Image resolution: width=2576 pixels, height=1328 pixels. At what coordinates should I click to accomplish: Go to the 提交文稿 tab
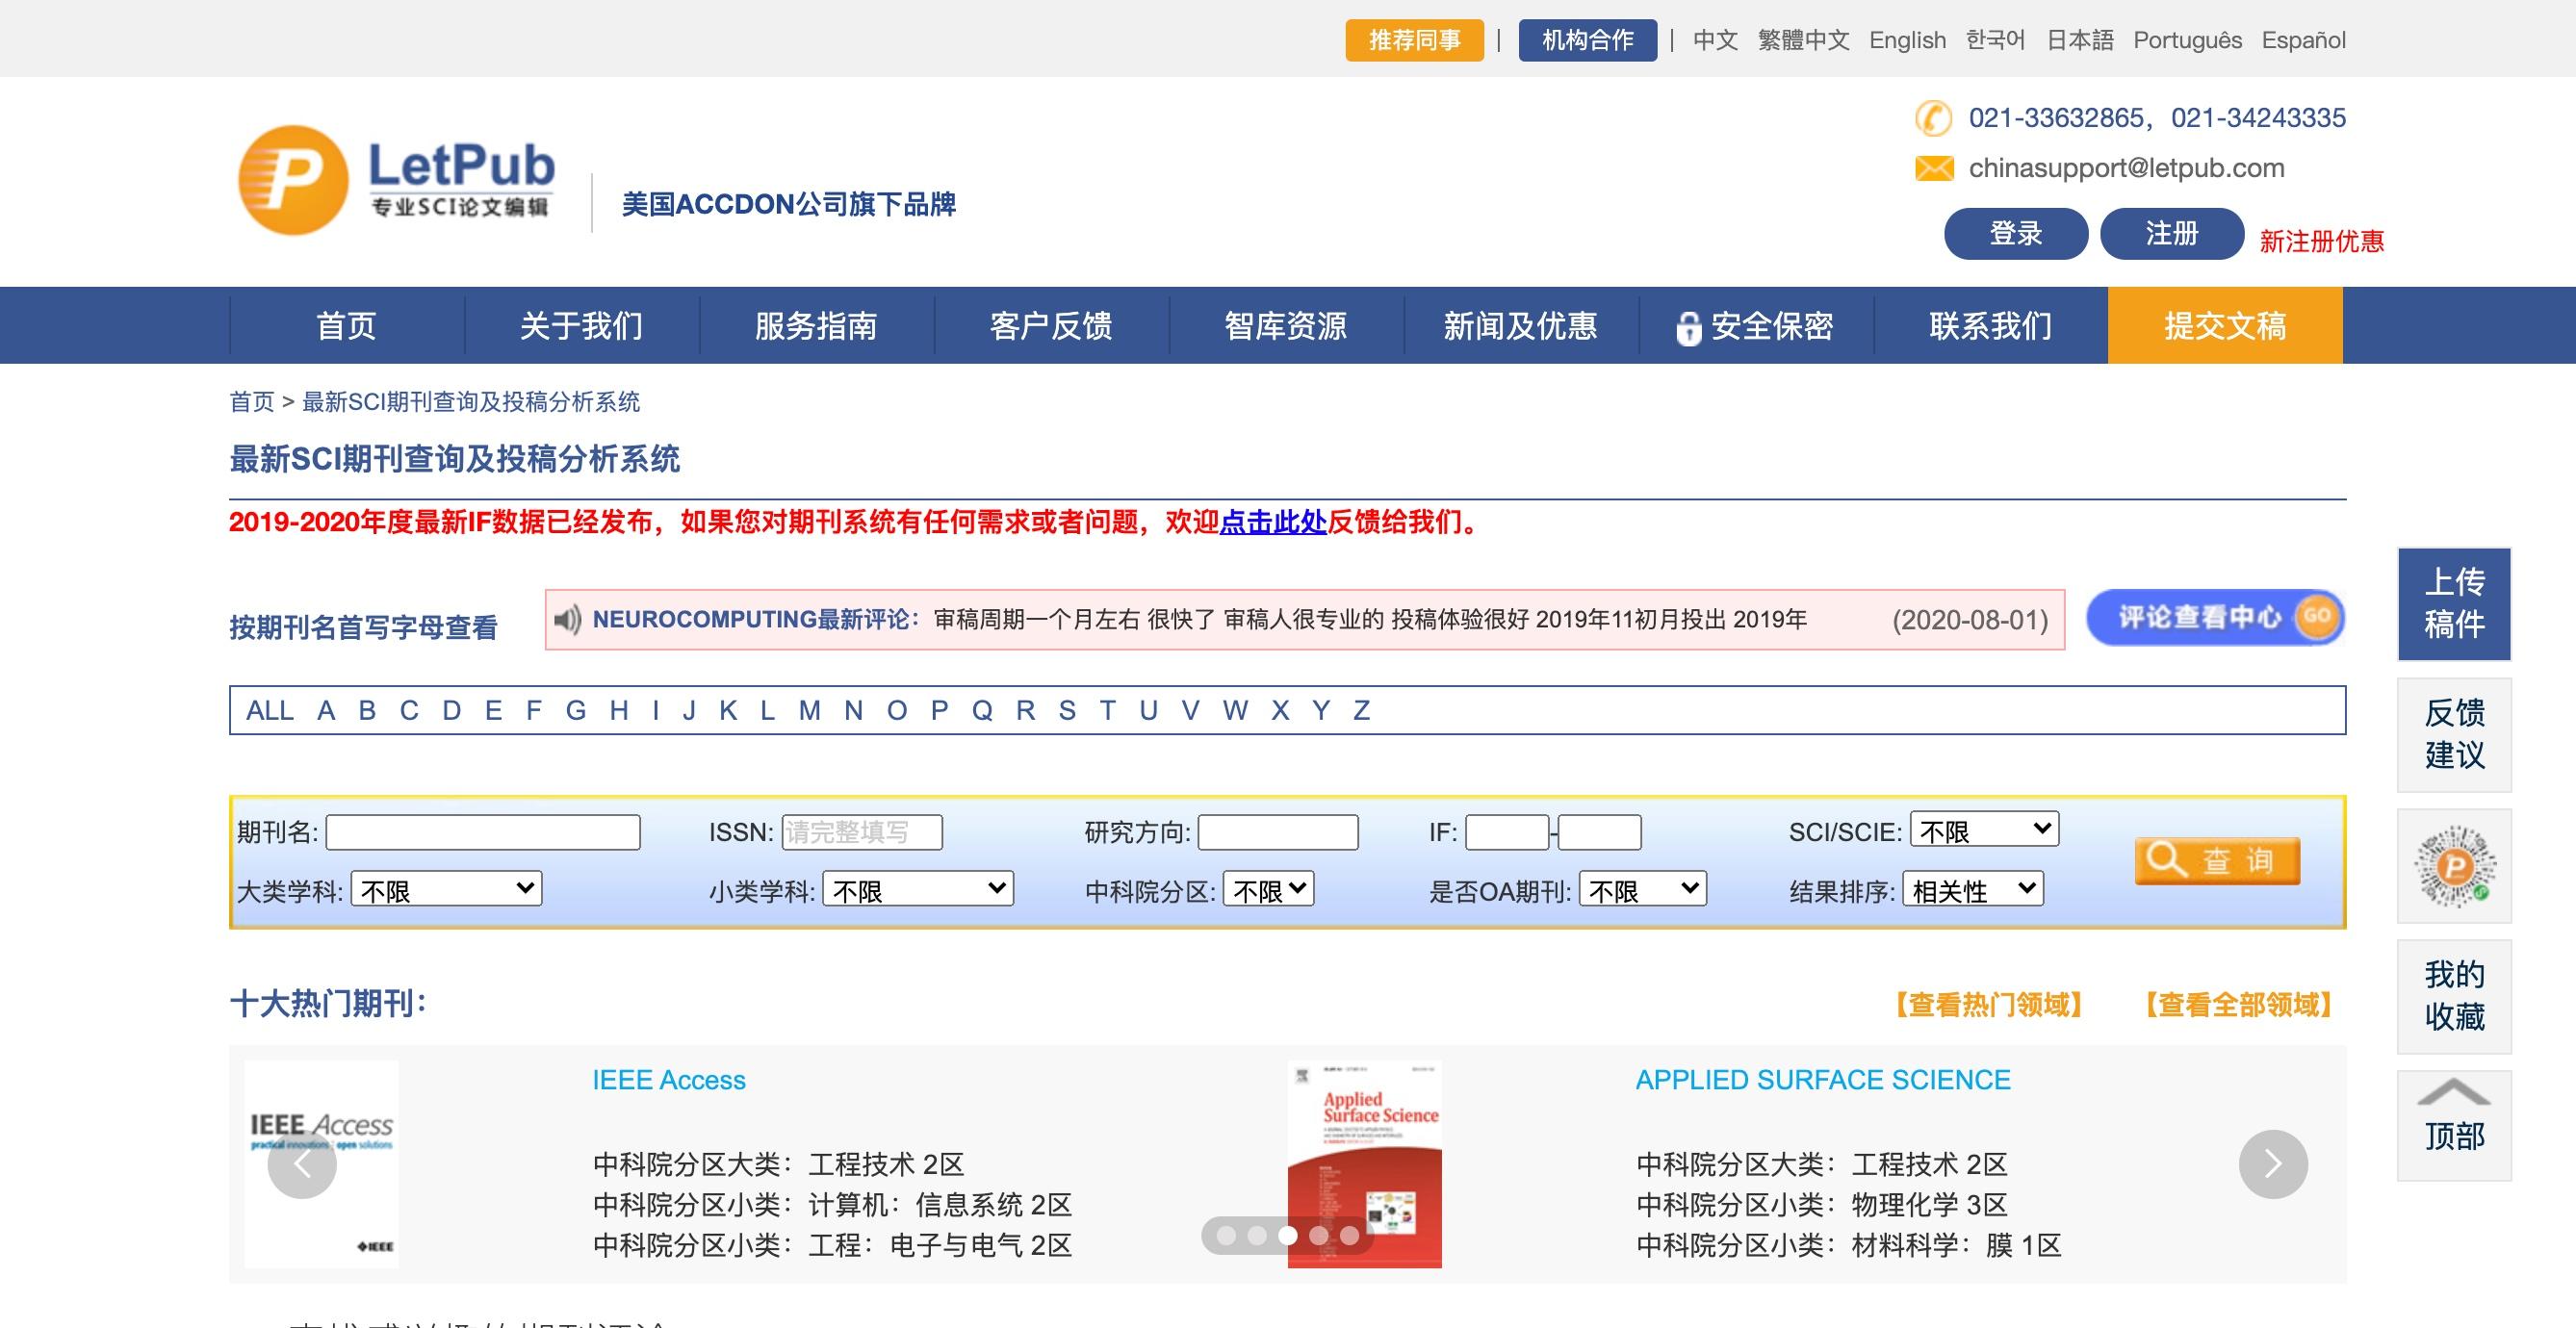pos(2225,326)
